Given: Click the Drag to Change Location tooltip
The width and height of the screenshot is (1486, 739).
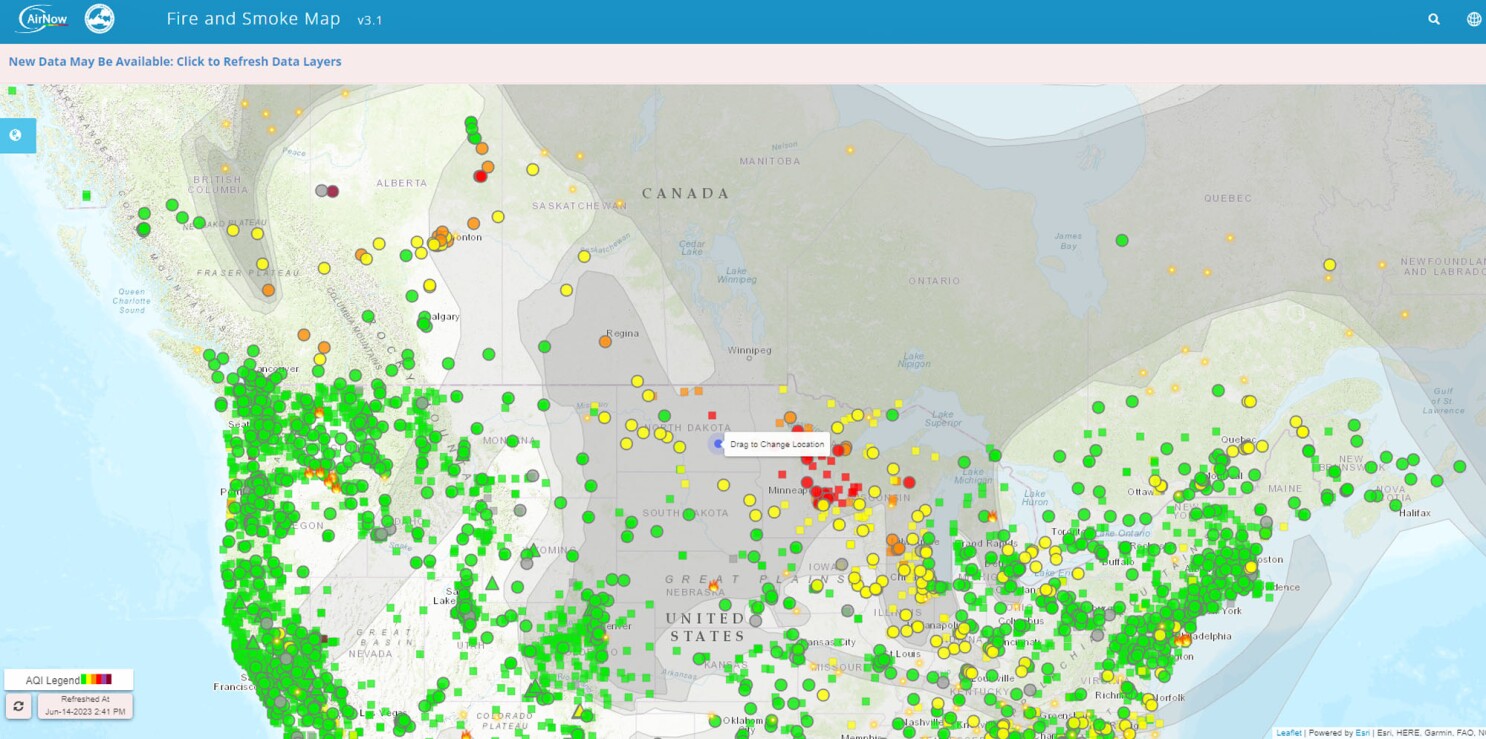Looking at the screenshot, I should (777, 444).
